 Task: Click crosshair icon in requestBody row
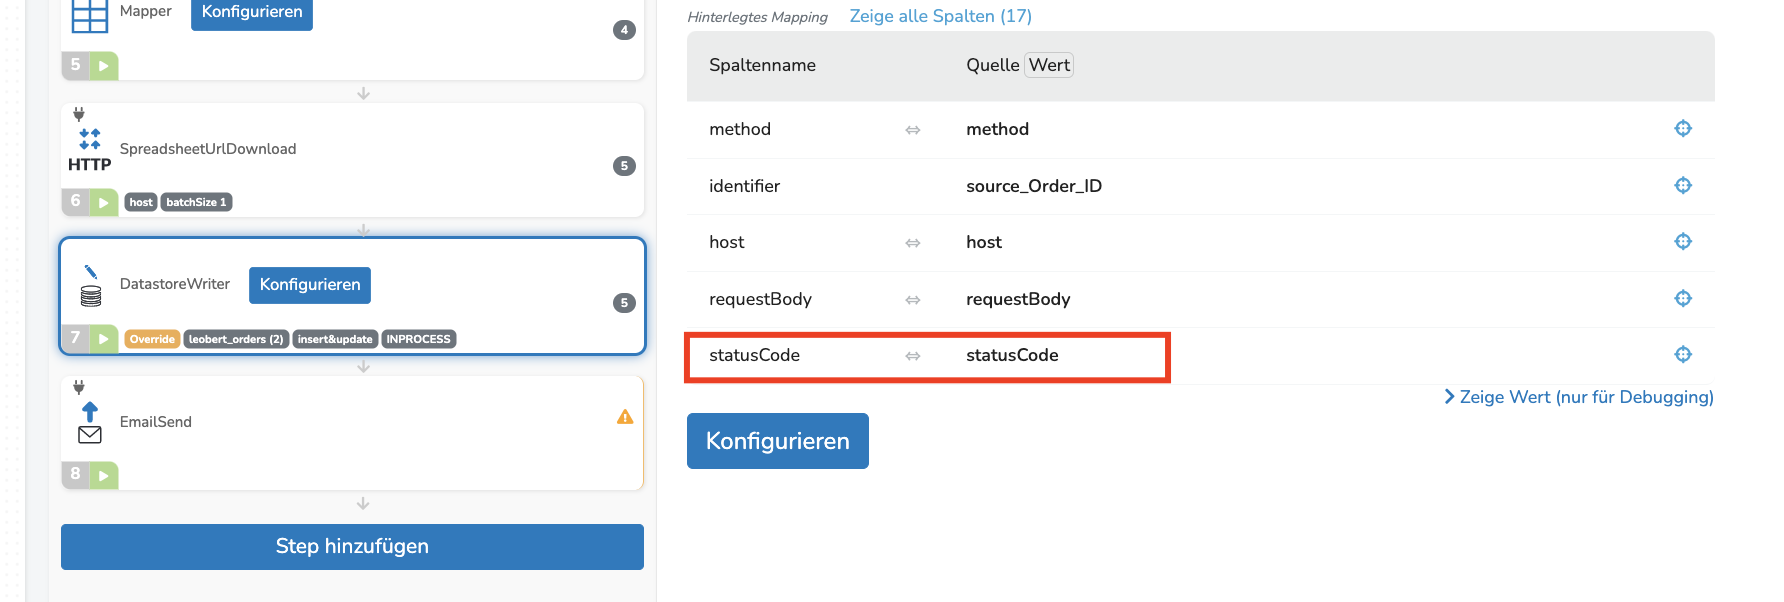pyautogui.click(x=1683, y=298)
